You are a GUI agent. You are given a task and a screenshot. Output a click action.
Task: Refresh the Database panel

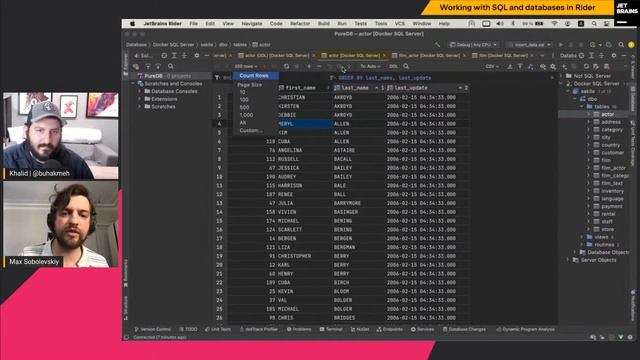coord(586,66)
